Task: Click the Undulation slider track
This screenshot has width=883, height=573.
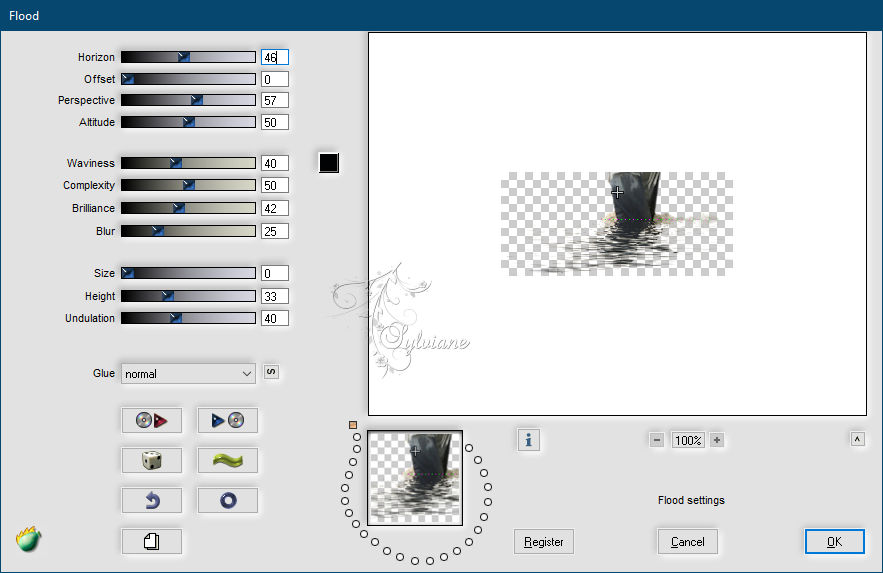Action: [188, 318]
